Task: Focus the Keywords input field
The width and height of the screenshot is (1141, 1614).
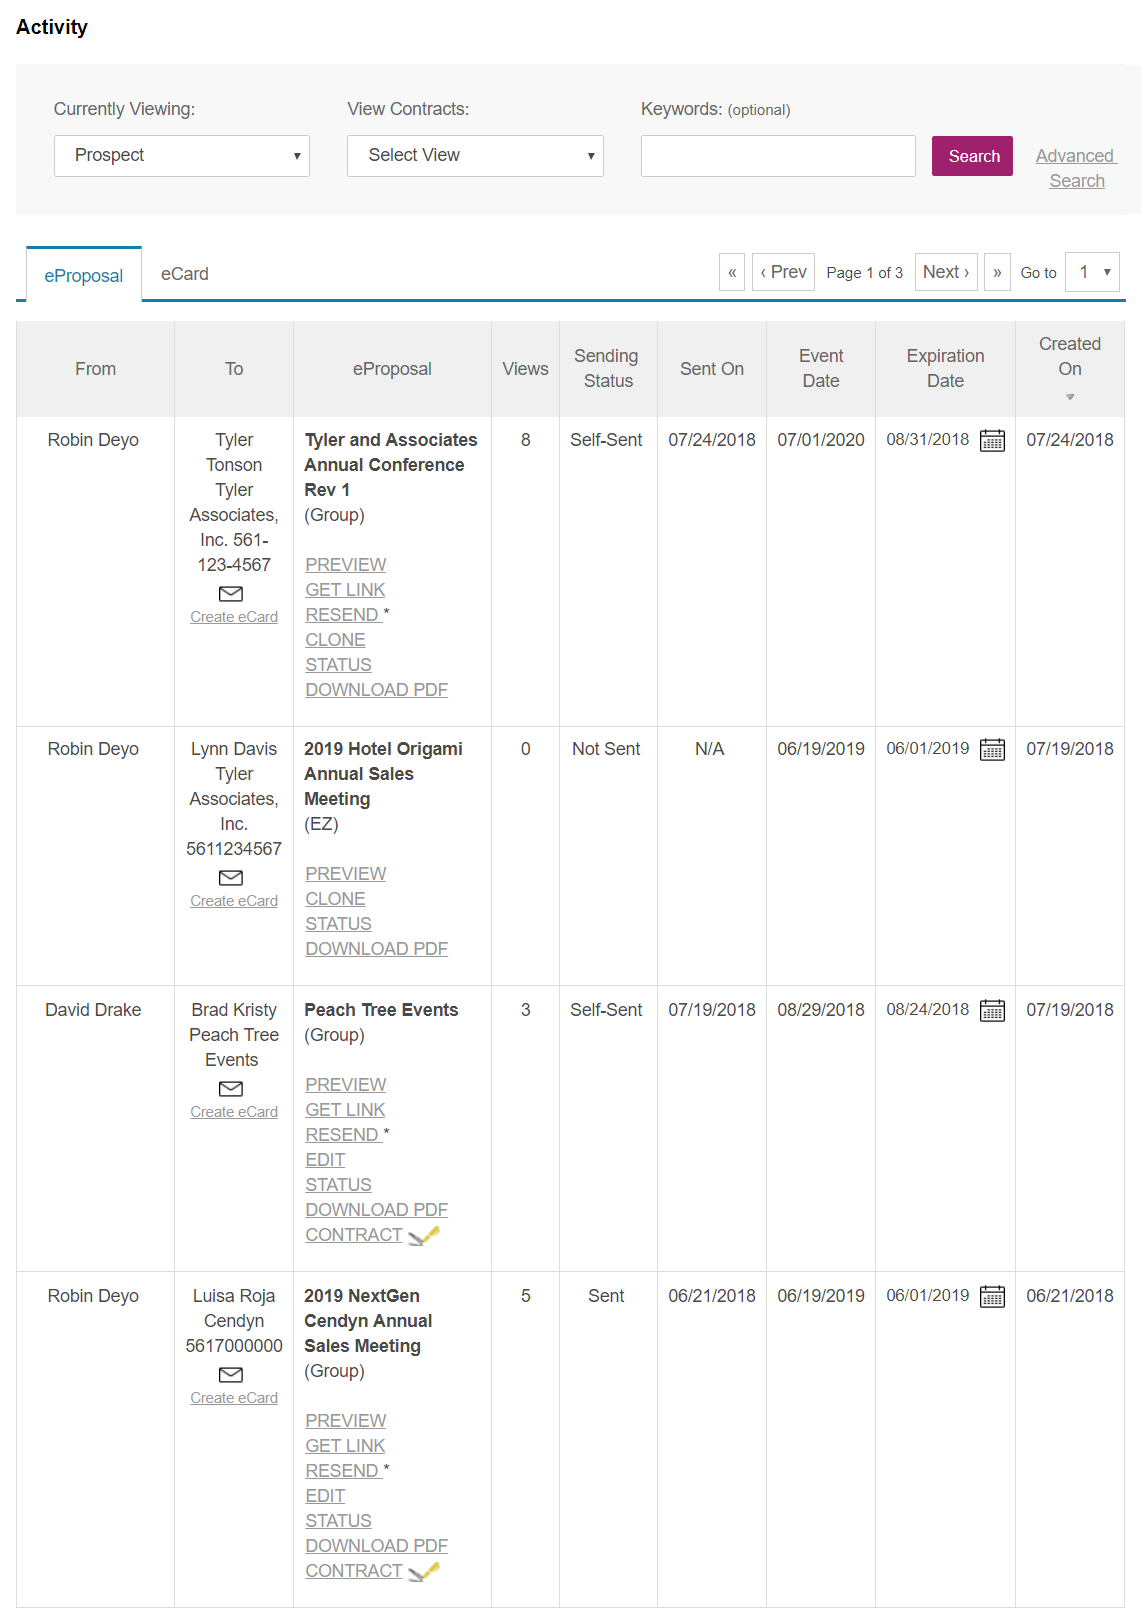Action: [x=778, y=156]
